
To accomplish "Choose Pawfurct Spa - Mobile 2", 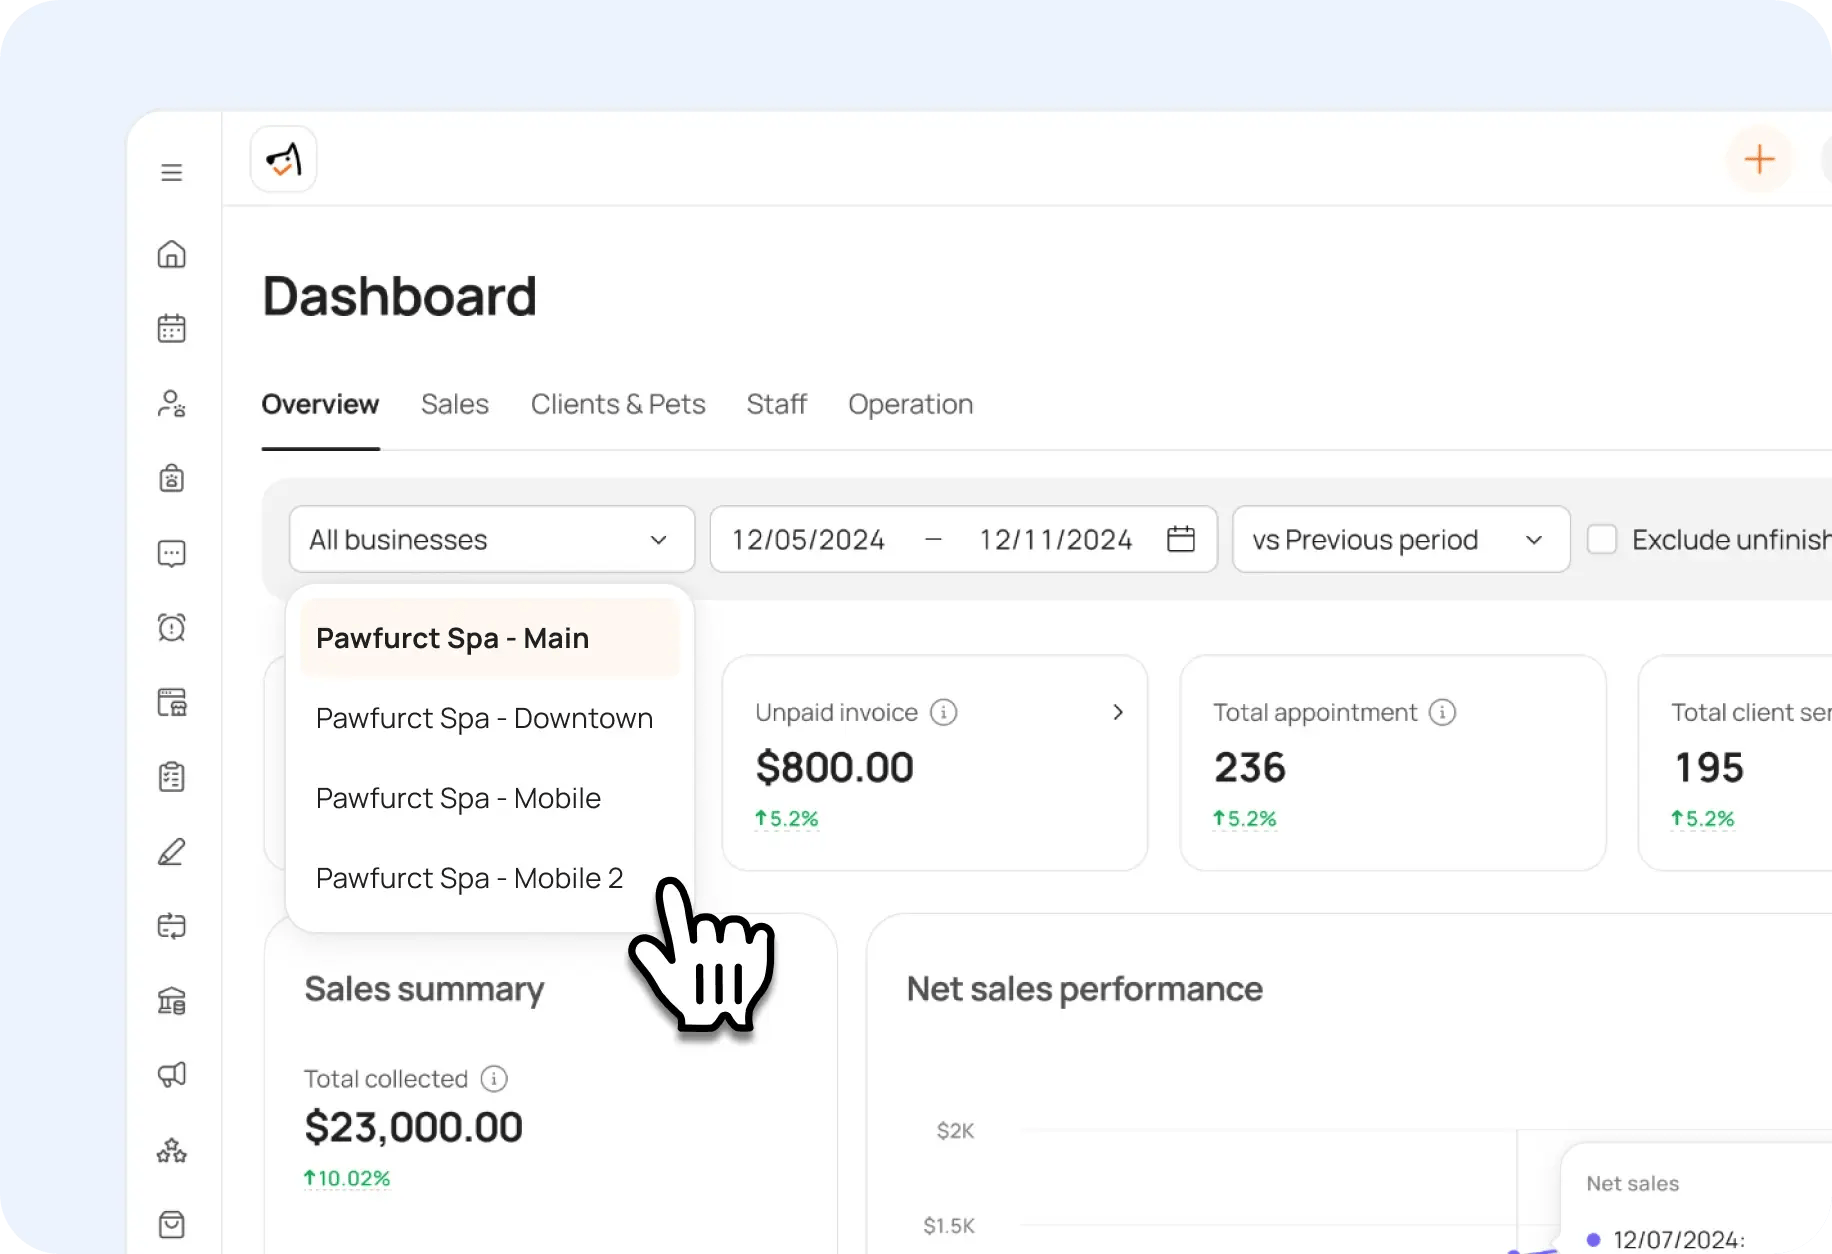I will [469, 879].
